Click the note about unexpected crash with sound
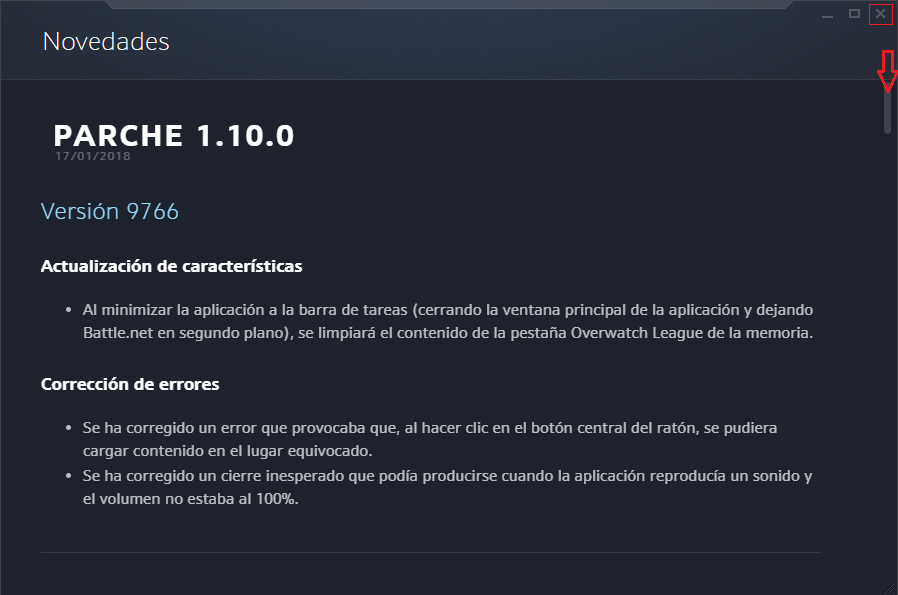The image size is (898, 595). click(x=446, y=488)
